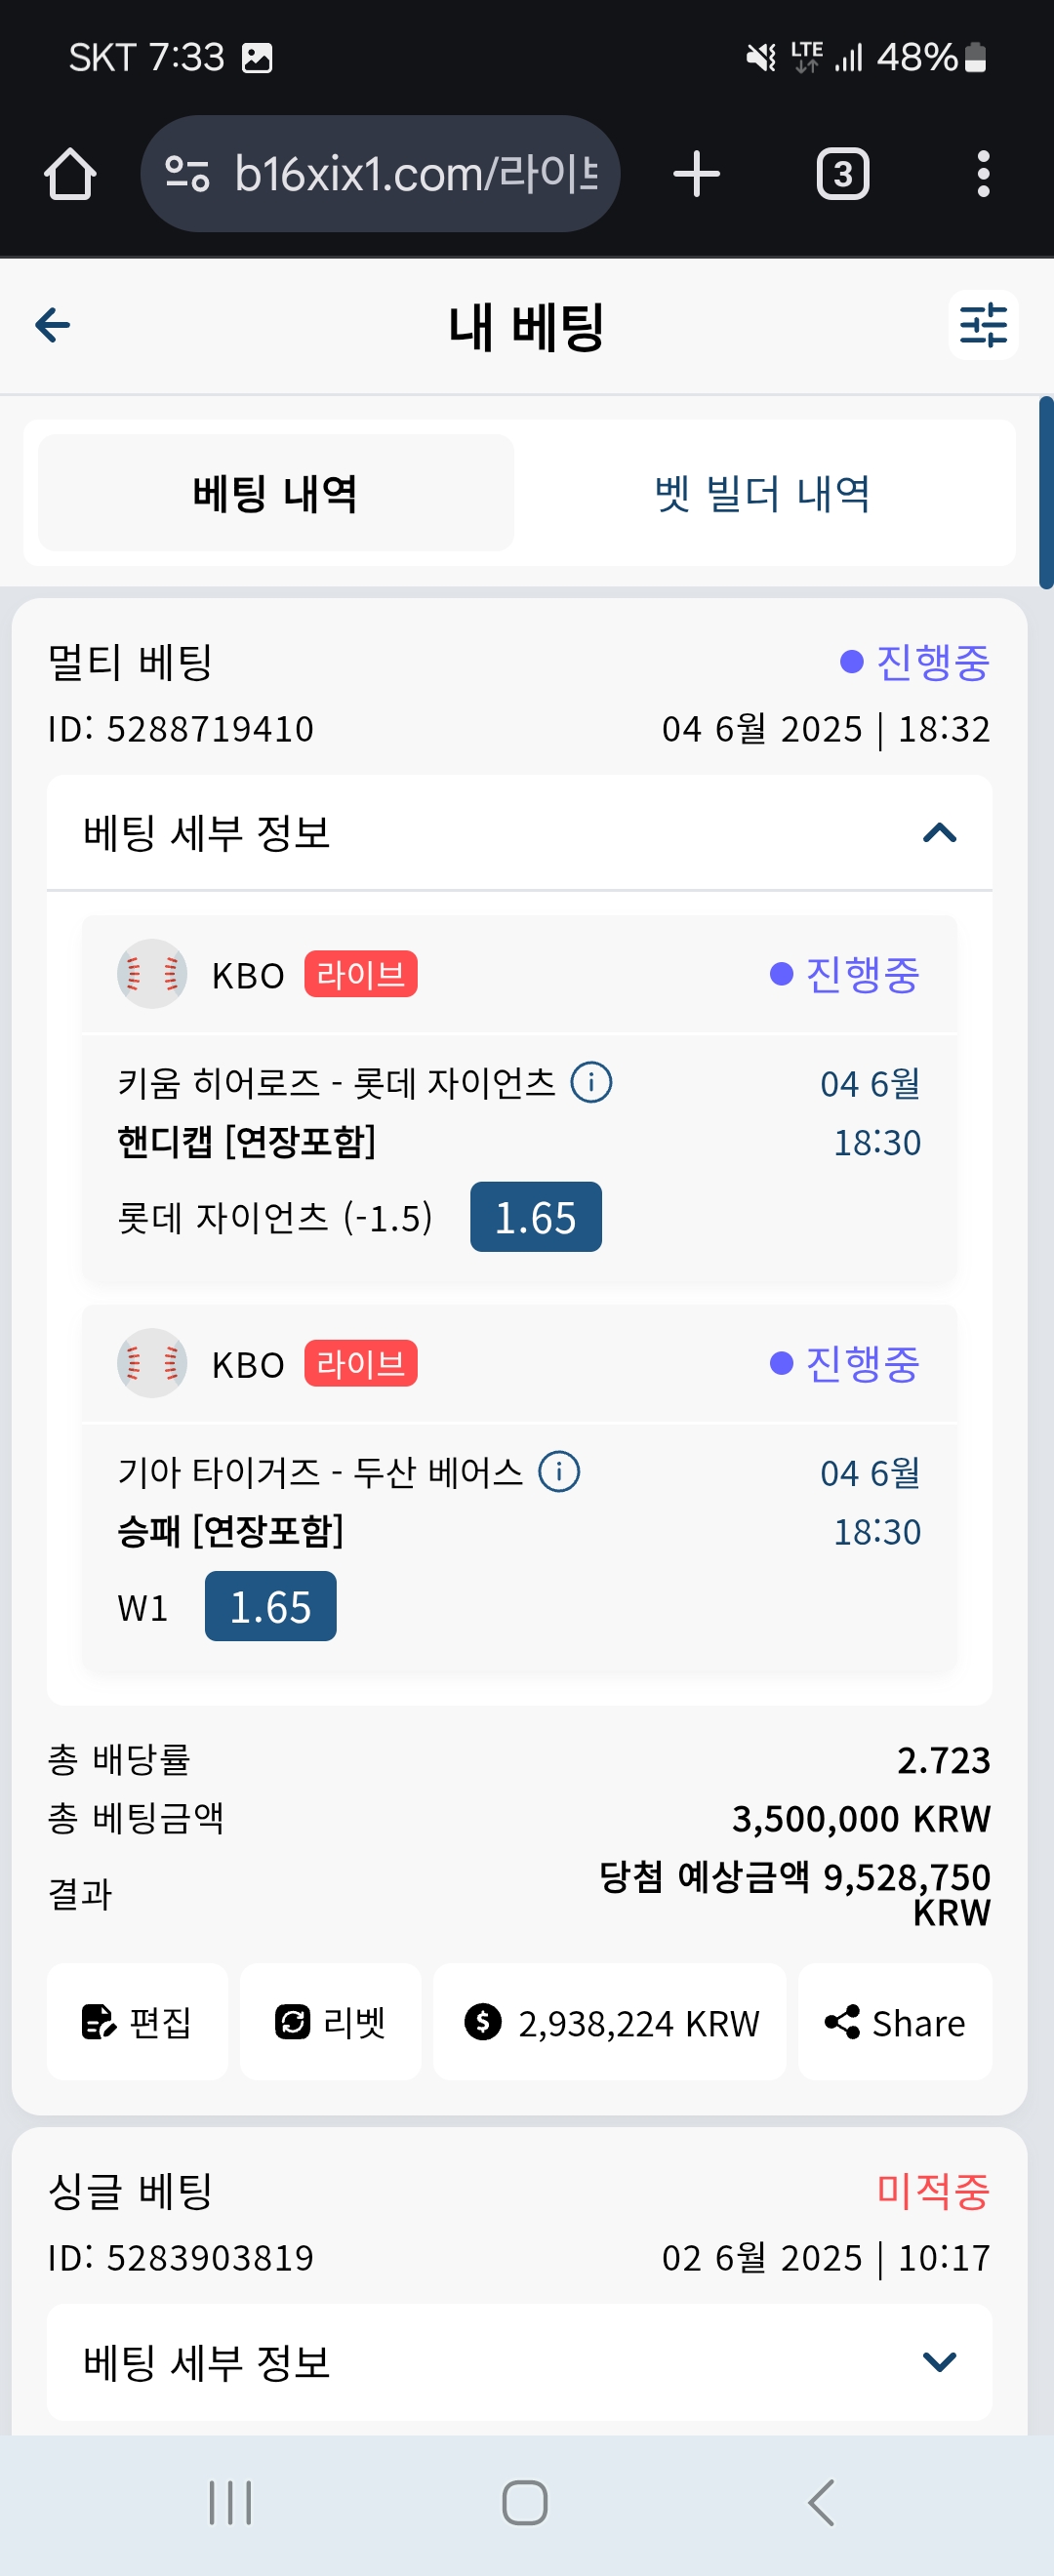
Task: Add a new browser tab
Action: [x=696, y=174]
